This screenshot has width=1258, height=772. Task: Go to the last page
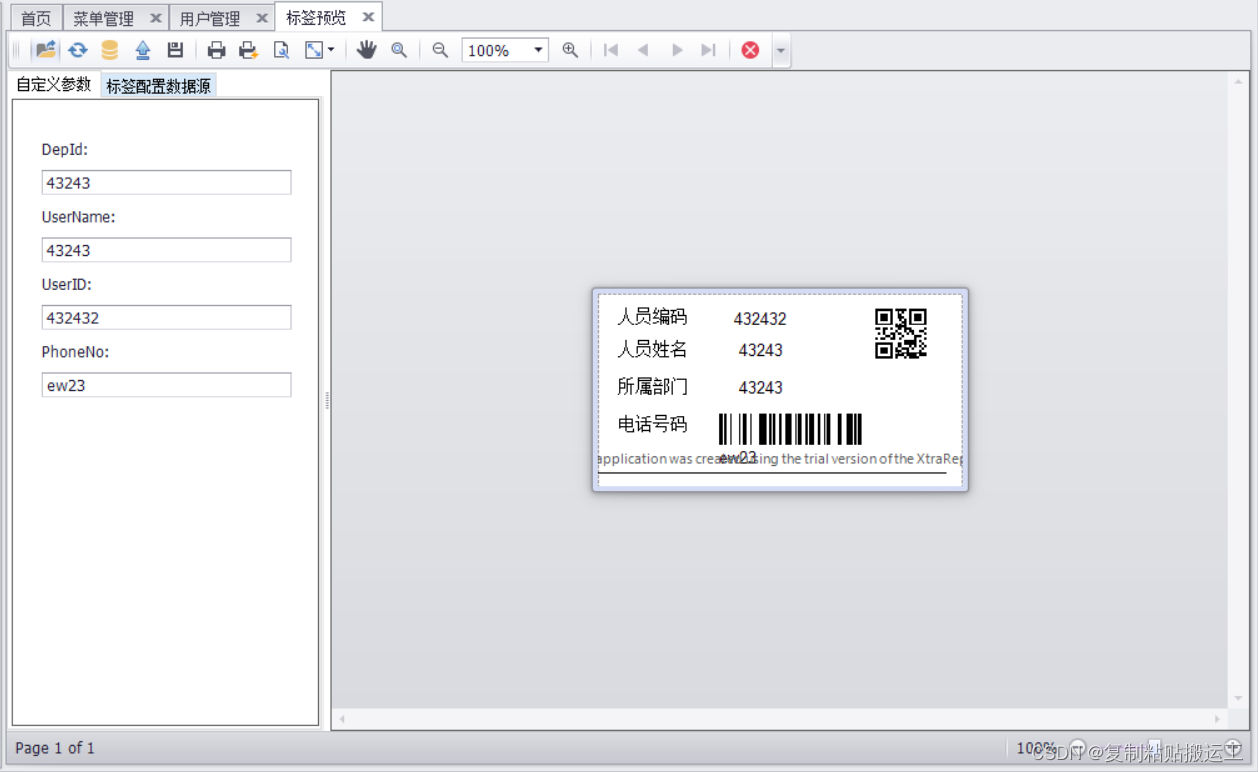[x=710, y=49]
